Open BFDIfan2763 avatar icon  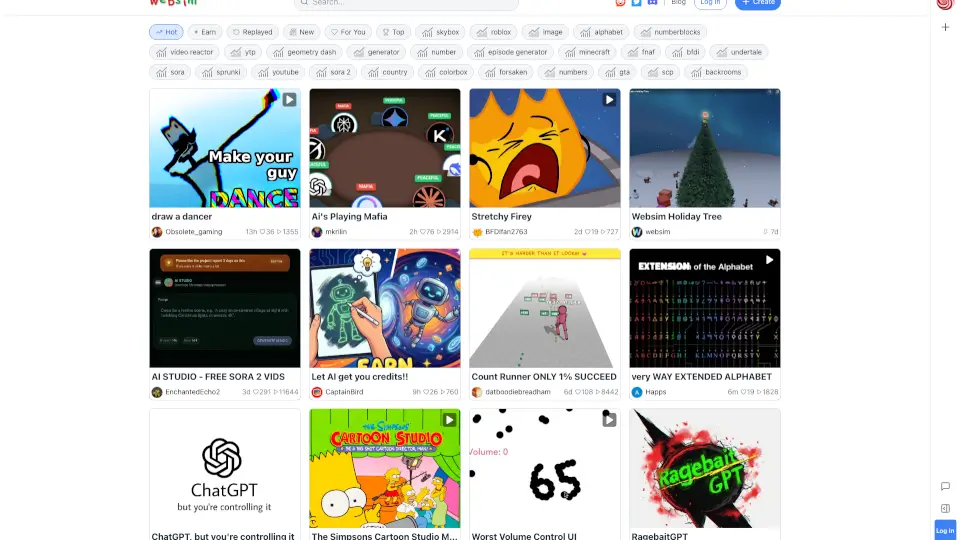(477, 232)
